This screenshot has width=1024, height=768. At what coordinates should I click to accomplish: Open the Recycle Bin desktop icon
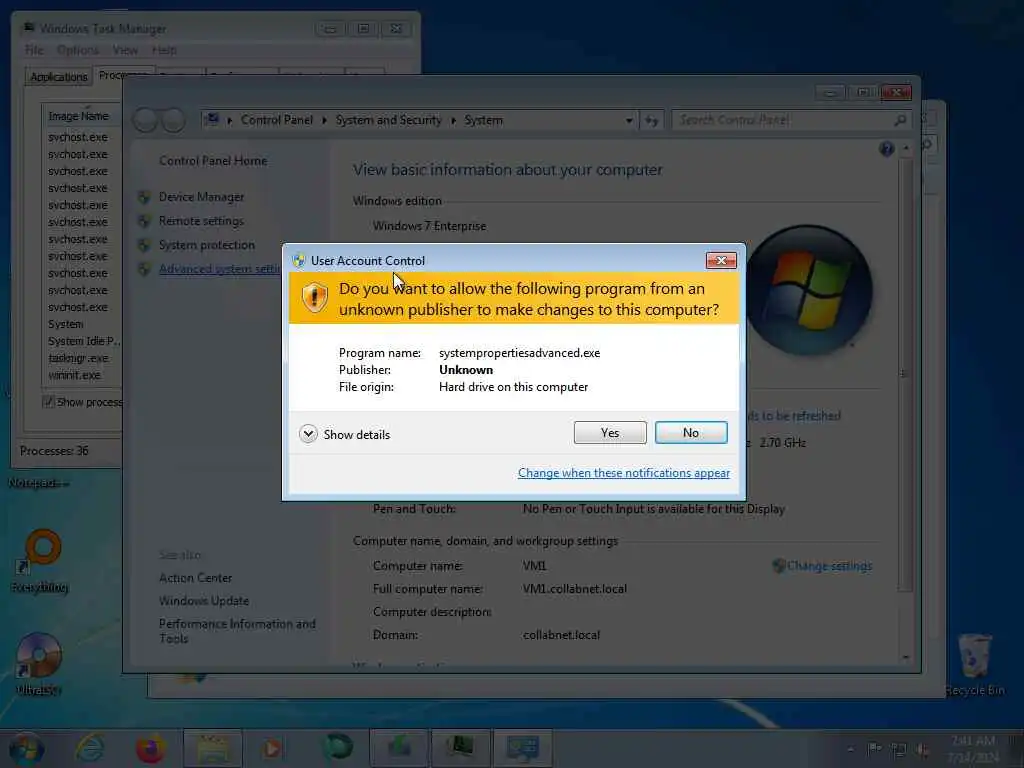[x=974, y=664]
